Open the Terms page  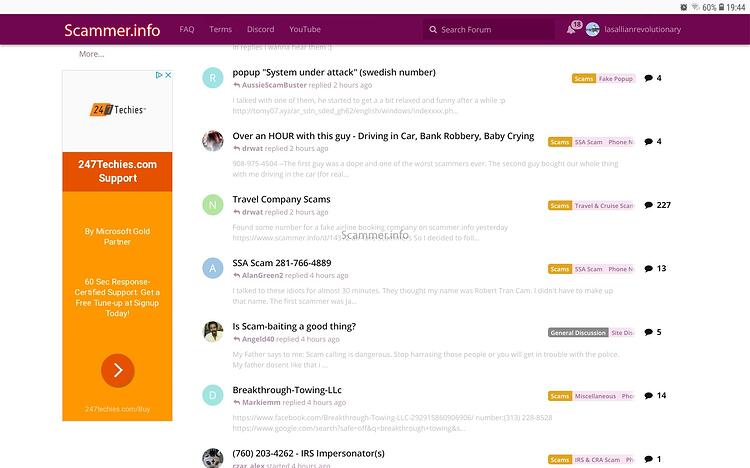click(221, 29)
